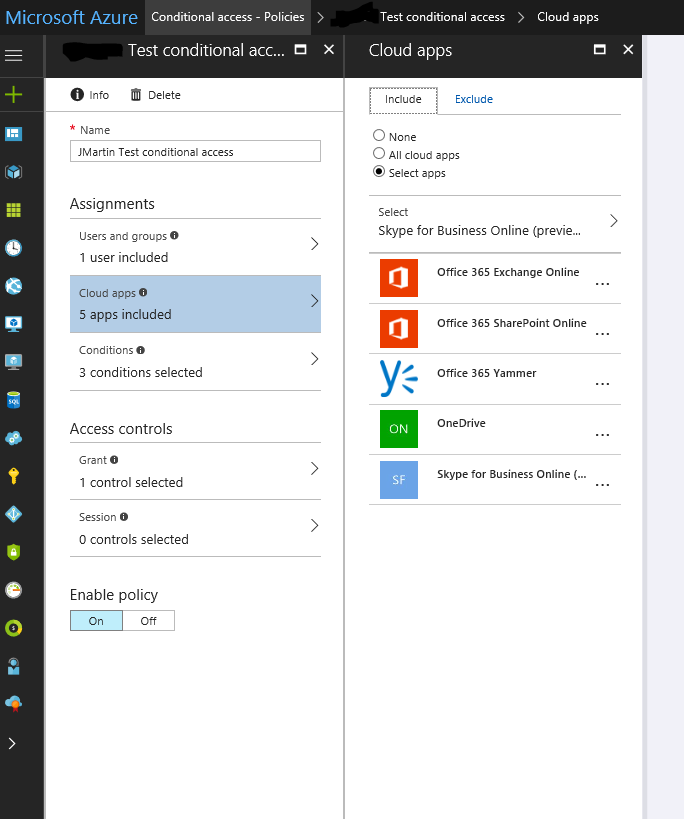Turn Enable policy On
This screenshot has width=684, height=819.
[97, 621]
